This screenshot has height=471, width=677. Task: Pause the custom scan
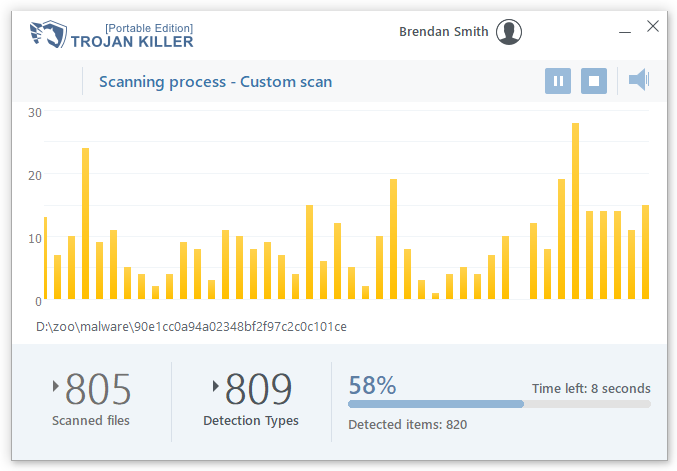[x=558, y=81]
